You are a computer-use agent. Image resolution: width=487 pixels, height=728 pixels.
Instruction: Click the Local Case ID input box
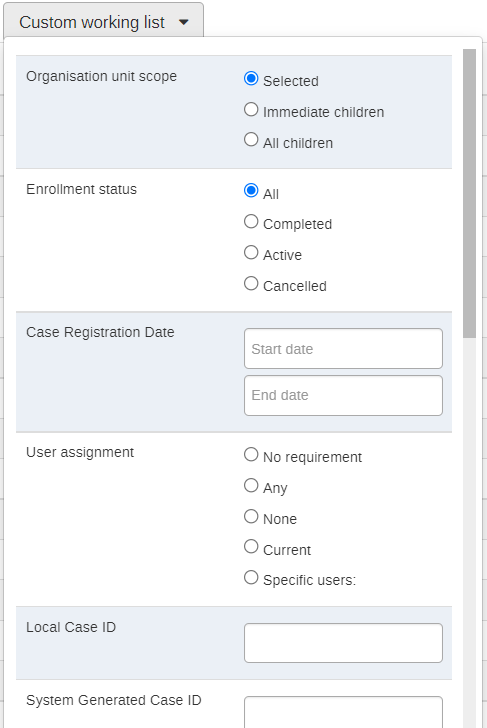click(343, 643)
